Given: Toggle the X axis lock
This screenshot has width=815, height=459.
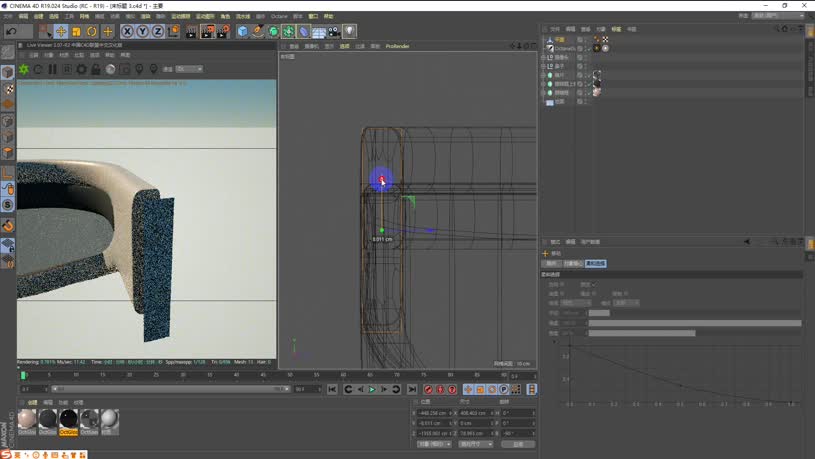Looking at the screenshot, I should click(x=127, y=31).
